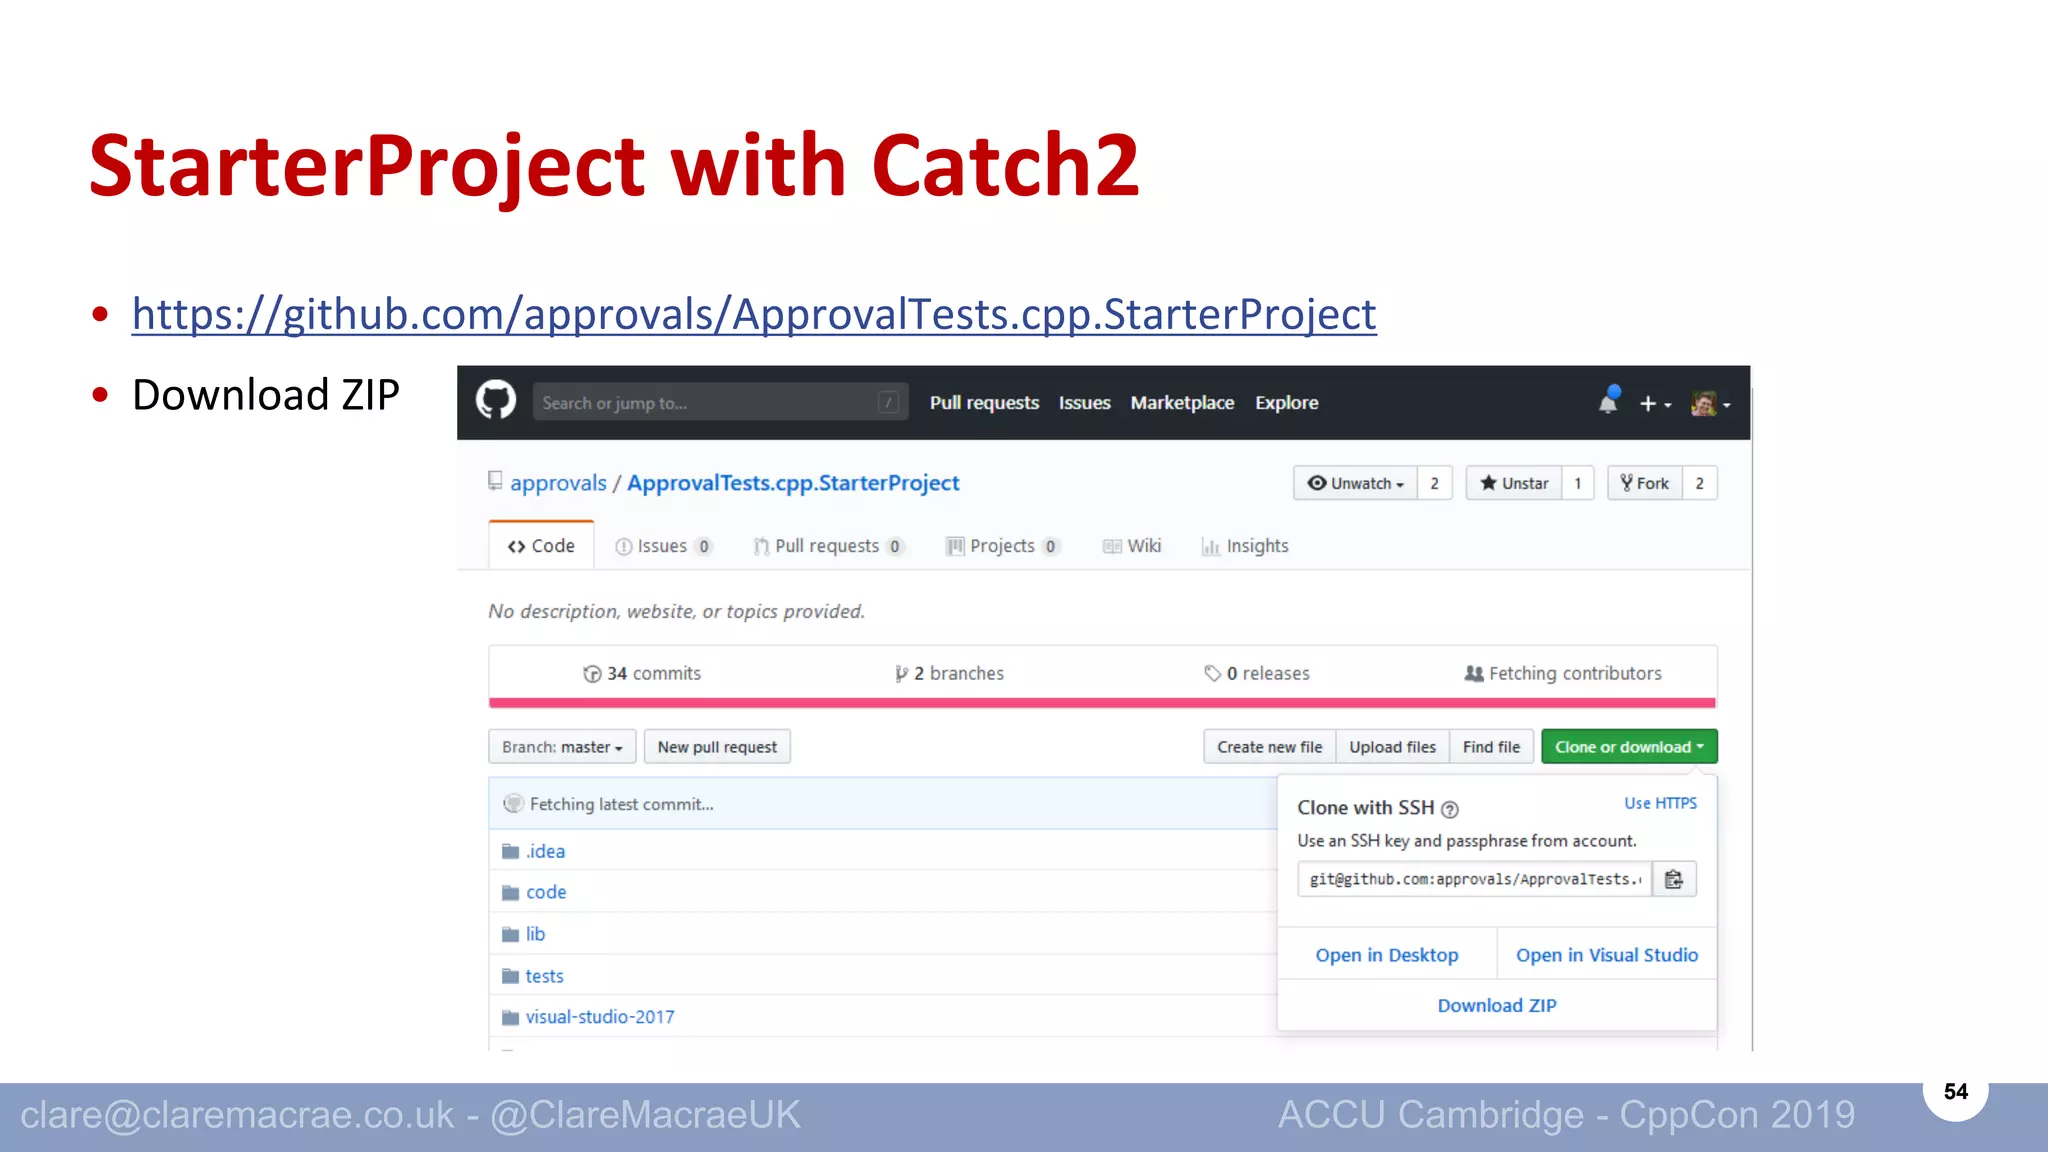
Task: Open the tests folder
Action: pos(544,976)
